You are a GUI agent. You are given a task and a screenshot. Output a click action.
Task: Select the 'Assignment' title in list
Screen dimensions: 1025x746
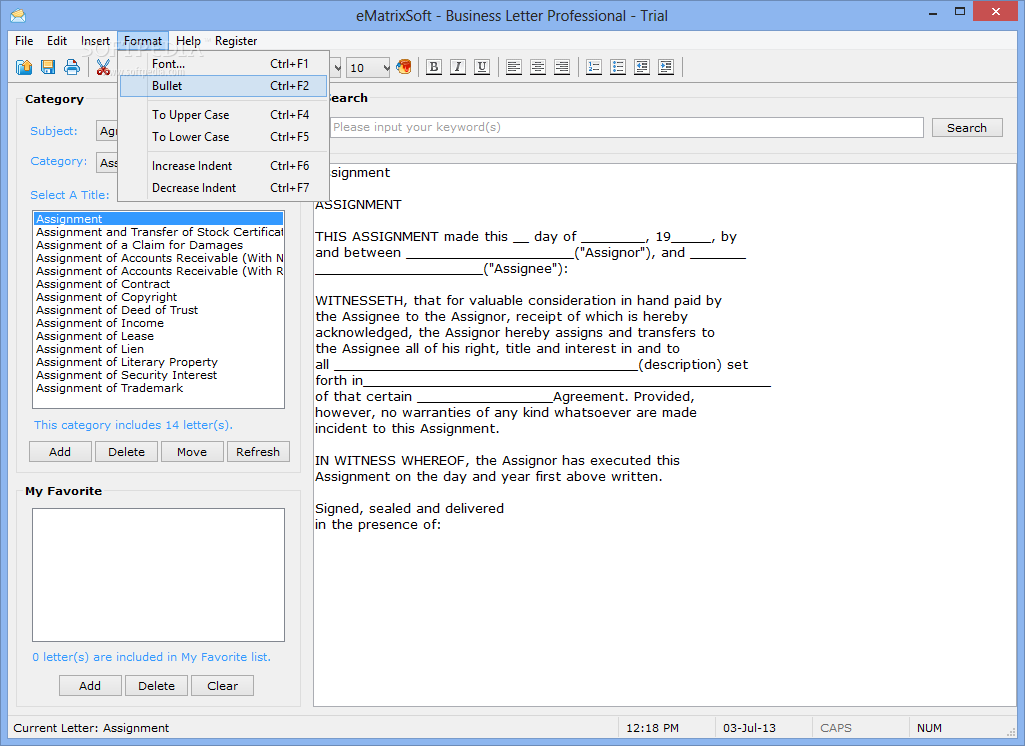159,219
